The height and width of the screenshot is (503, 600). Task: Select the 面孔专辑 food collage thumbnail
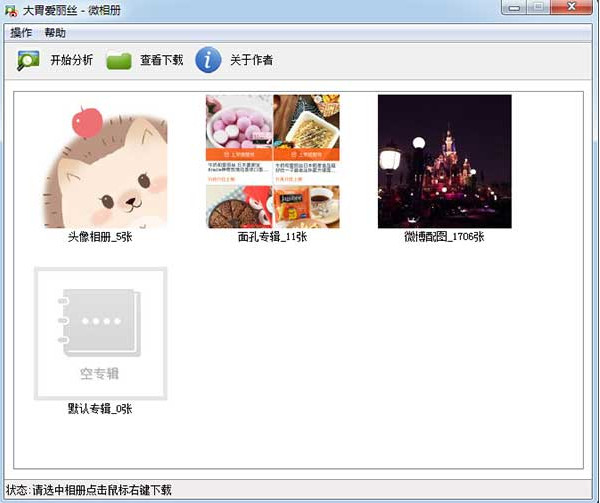pyautogui.click(x=272, y=161)
